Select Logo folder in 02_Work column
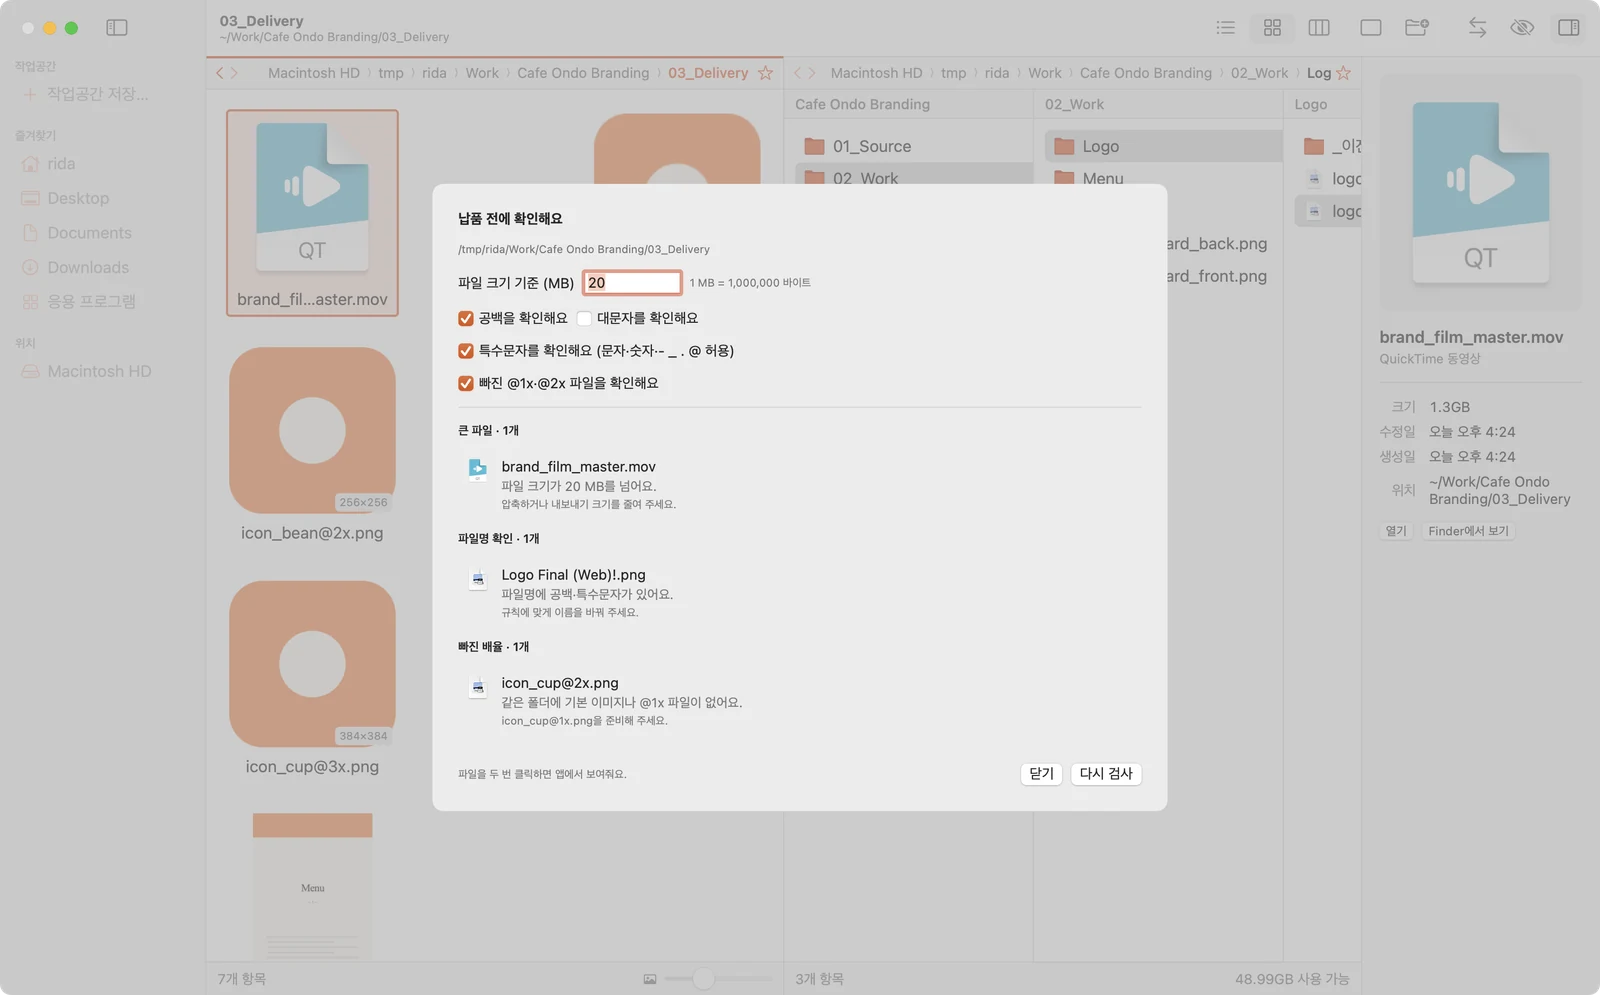This screenshot has height=995, width=1600. click(1164, 146)
